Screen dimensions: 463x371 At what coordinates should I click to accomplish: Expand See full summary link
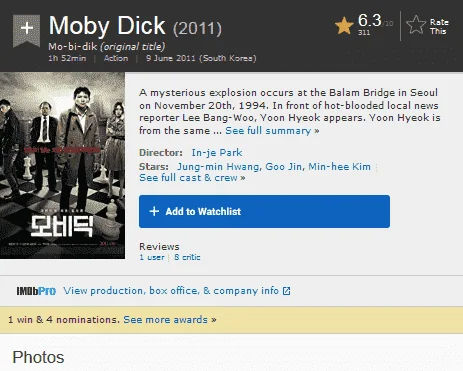point(272,131)
